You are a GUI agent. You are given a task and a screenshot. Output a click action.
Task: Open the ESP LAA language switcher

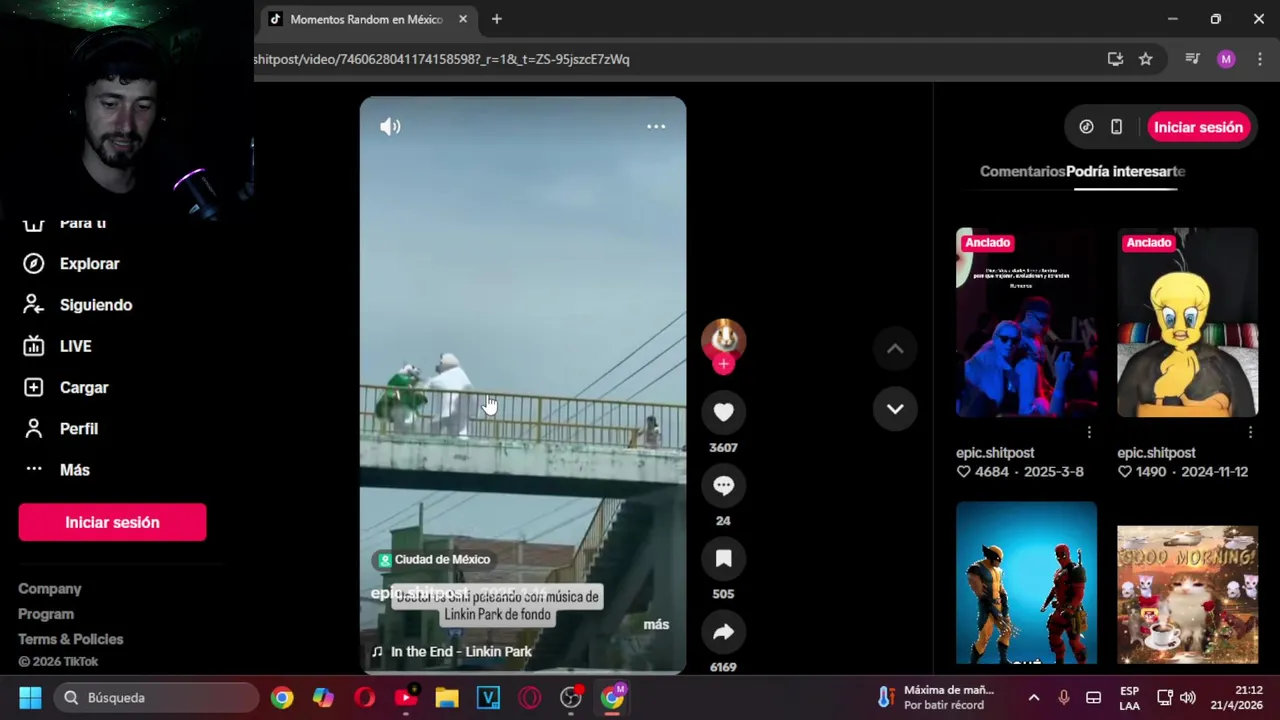coord(1129,698)
